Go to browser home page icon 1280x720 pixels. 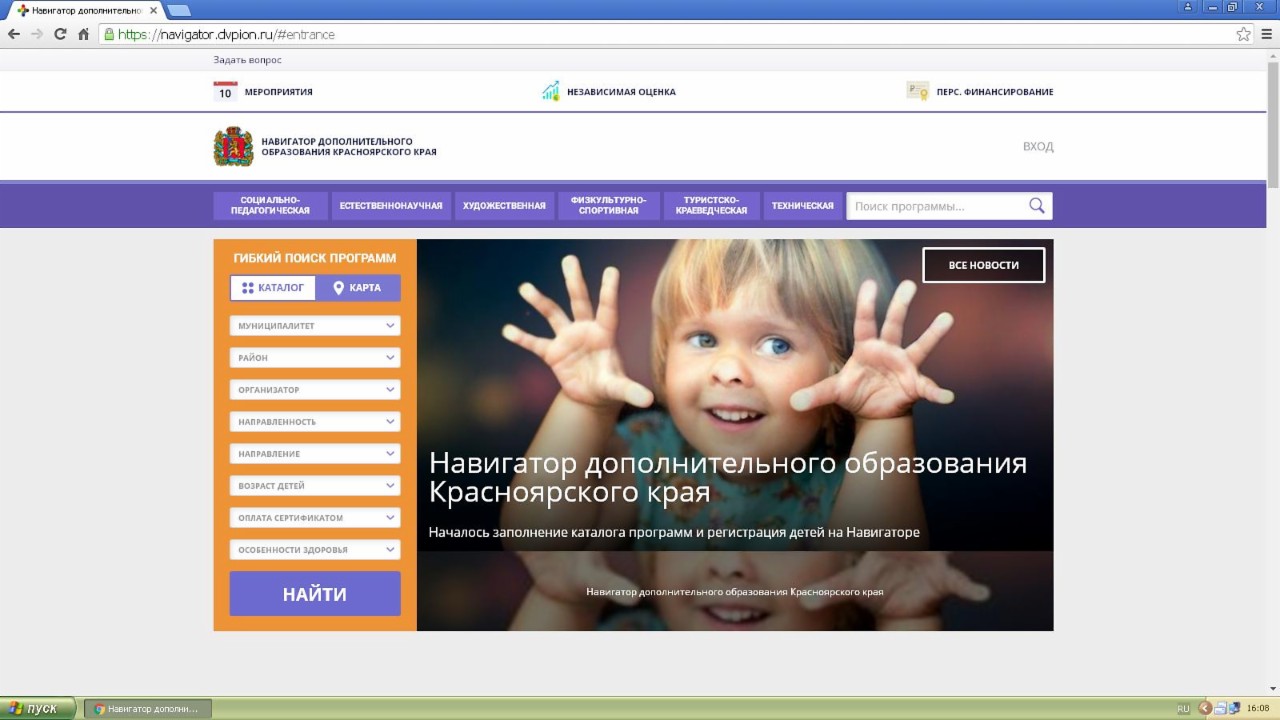[x=83, y=34]
